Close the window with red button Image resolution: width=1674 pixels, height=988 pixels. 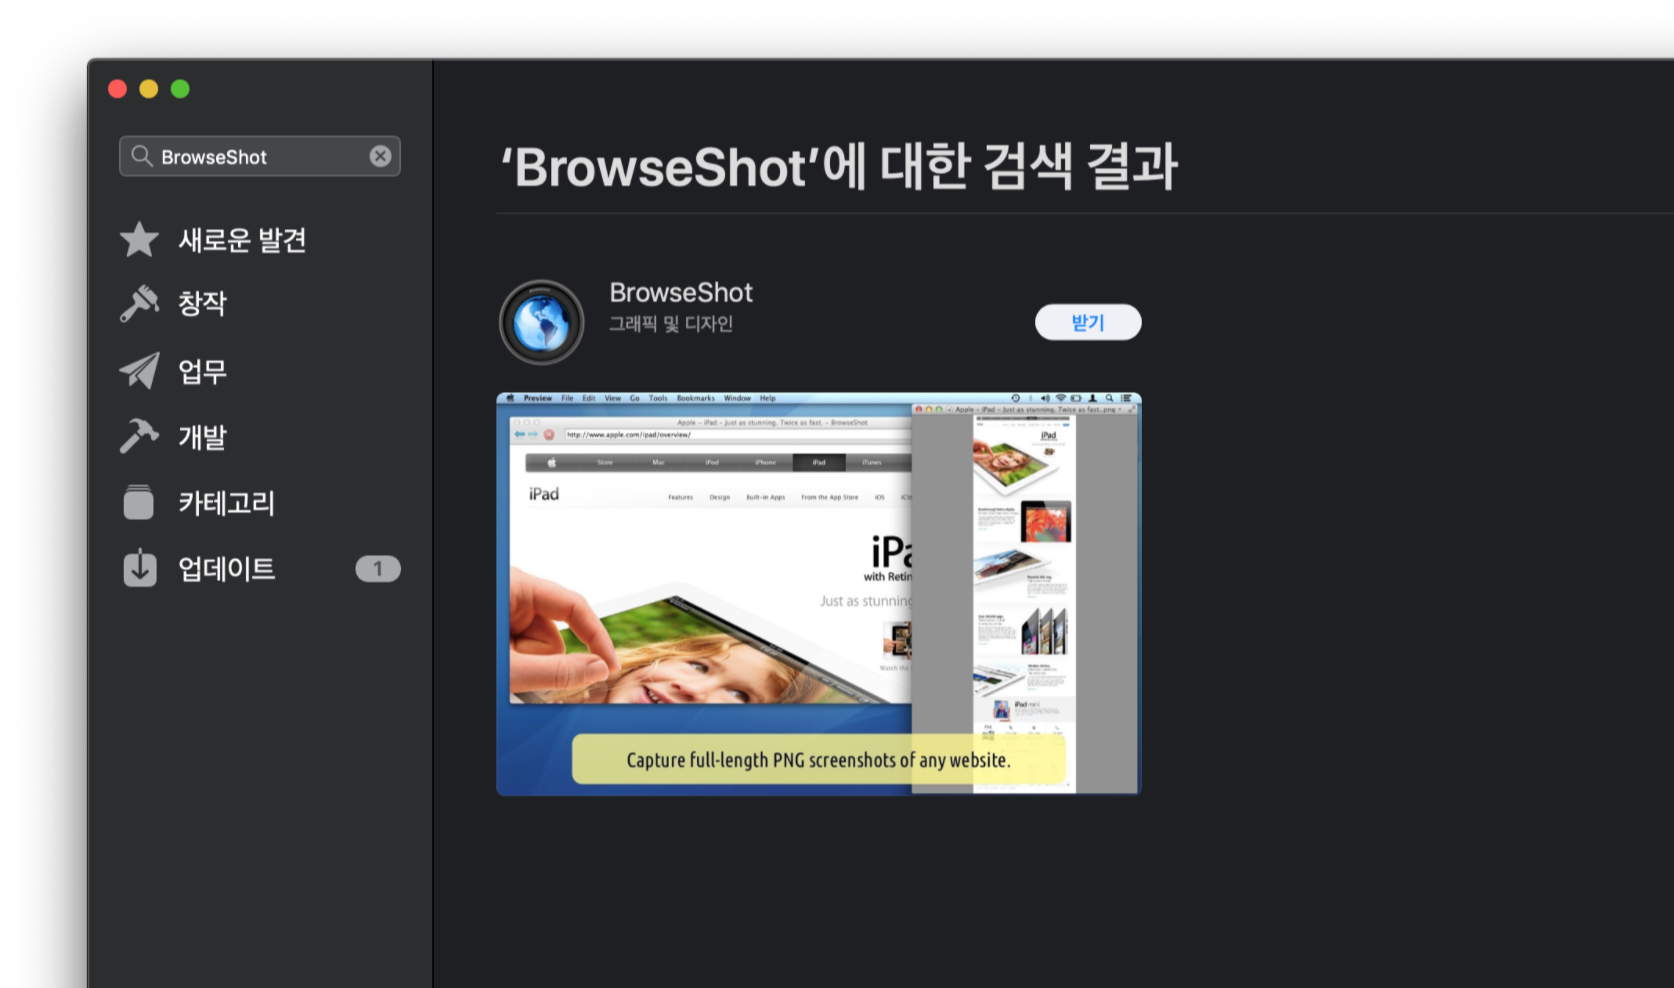pos(117,89)
